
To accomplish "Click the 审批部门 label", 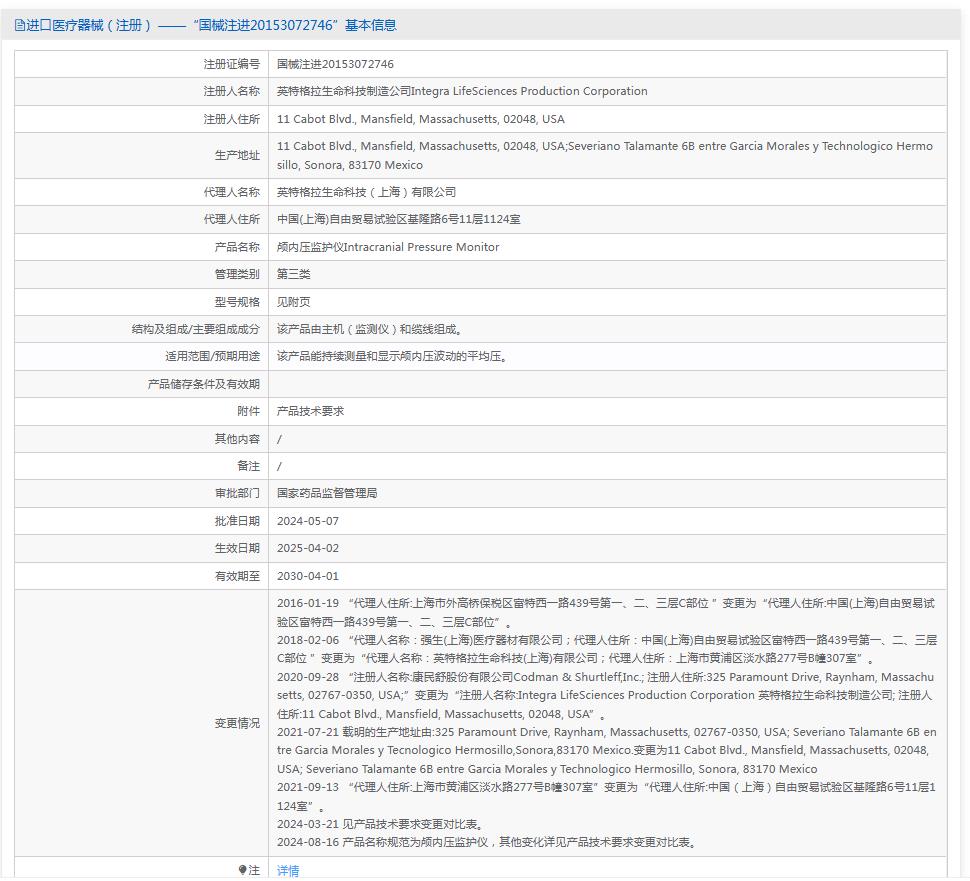I will [x=238, y=493].
